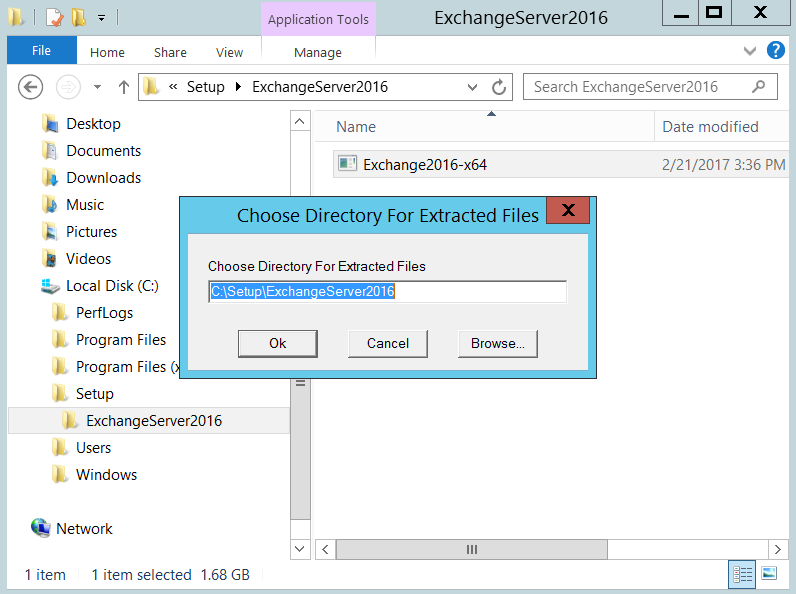Click Browse... to choose a folder

(497, 343)
